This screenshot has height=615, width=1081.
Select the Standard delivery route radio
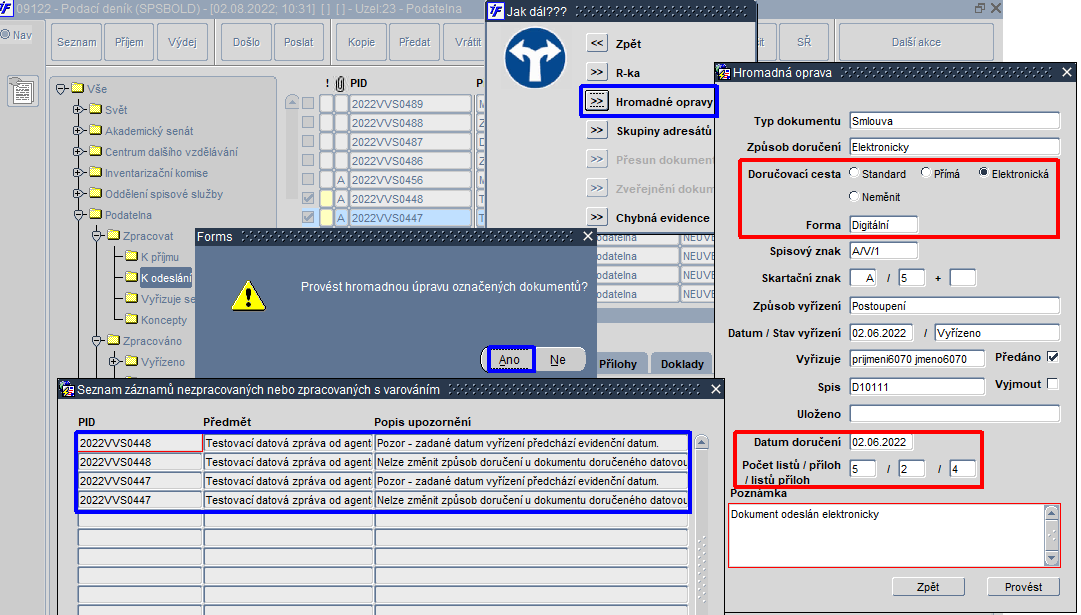pyautogui.click(x=854, y=173)
